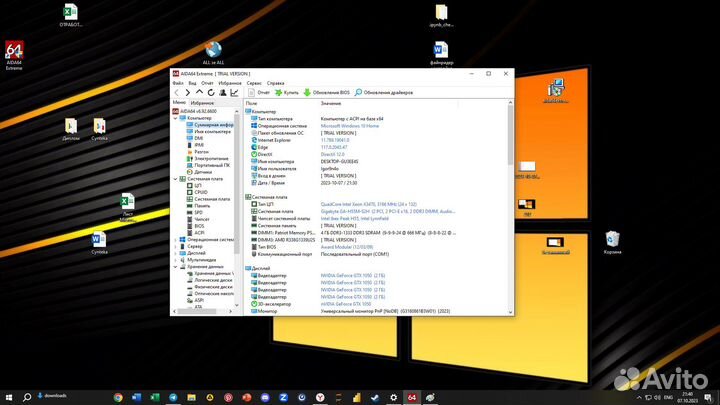Open the graph chart tool in toolbar
The width and height of the screenshot is (720, 405).
pyautogui.click(x=235, y=93)
